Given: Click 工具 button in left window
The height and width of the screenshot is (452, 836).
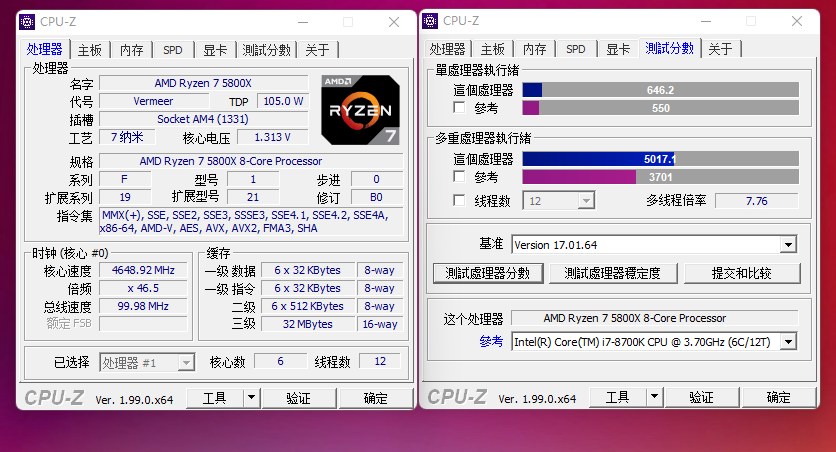Looking at the screenshot, I should (215, 398).
